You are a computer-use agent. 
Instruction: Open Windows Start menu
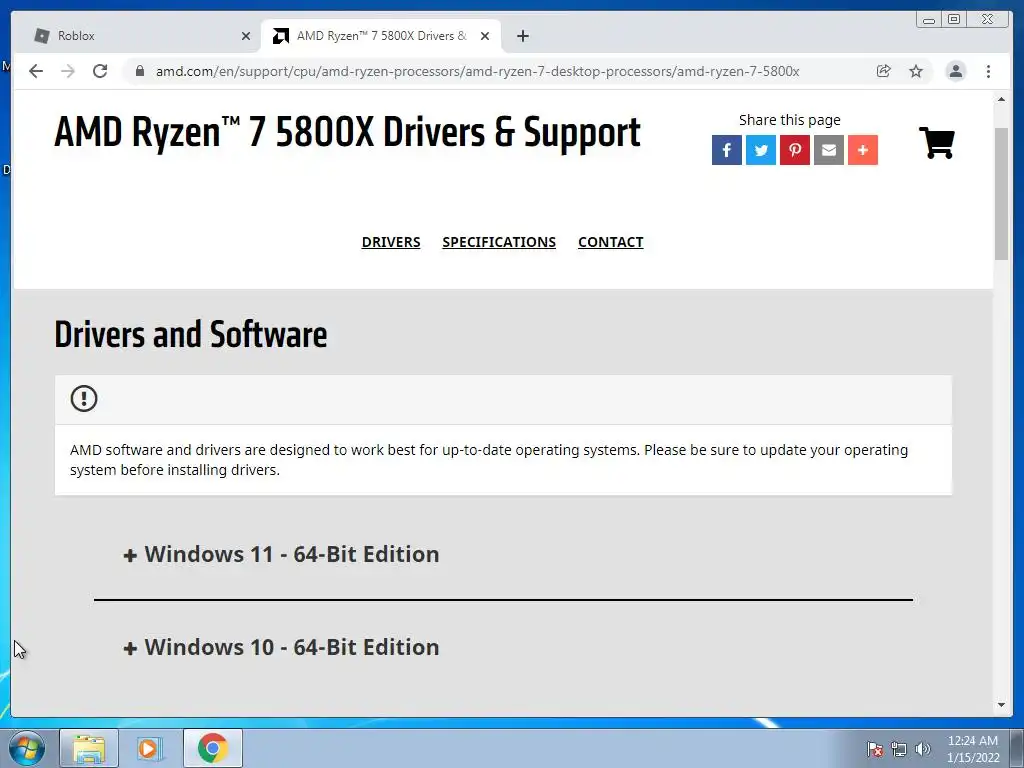(x=27, y=748)
